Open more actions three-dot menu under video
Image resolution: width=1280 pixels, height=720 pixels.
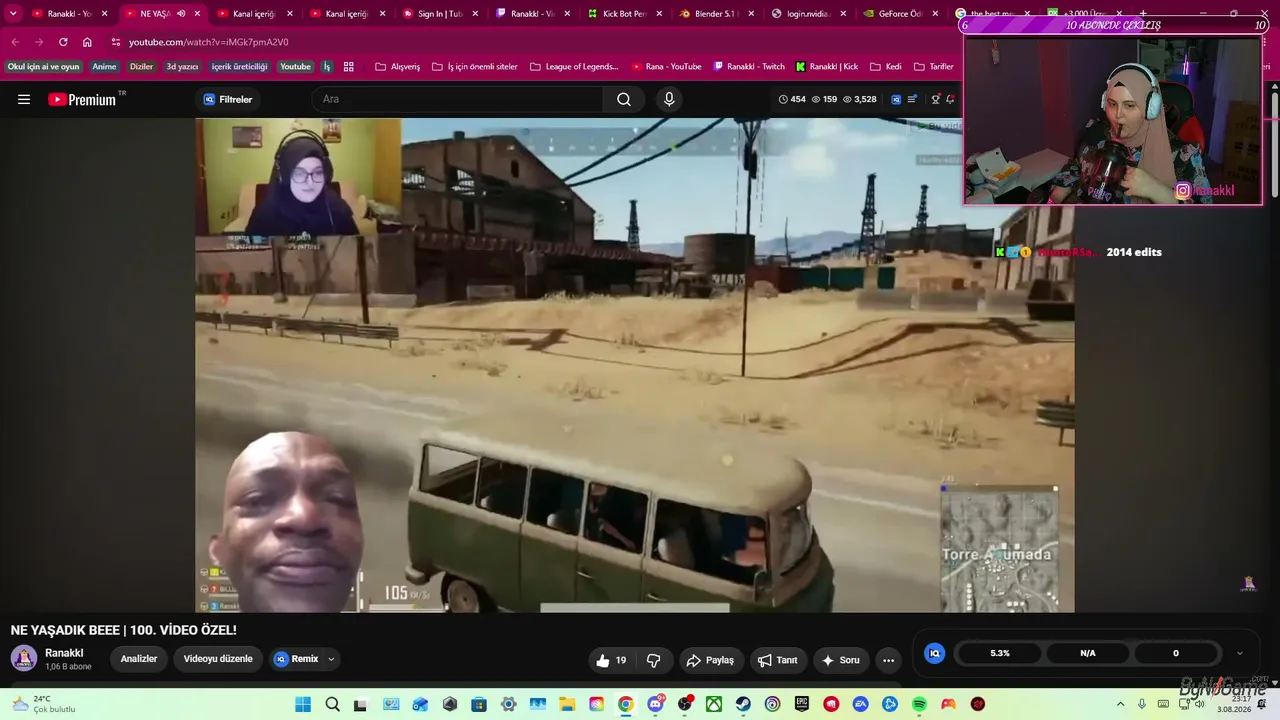tap(888, 660)
